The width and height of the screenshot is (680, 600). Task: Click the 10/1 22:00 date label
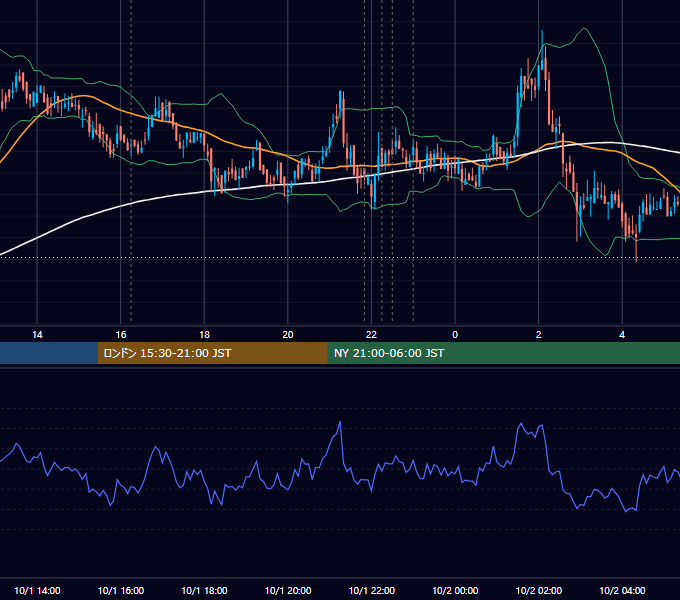click(372, 590)
